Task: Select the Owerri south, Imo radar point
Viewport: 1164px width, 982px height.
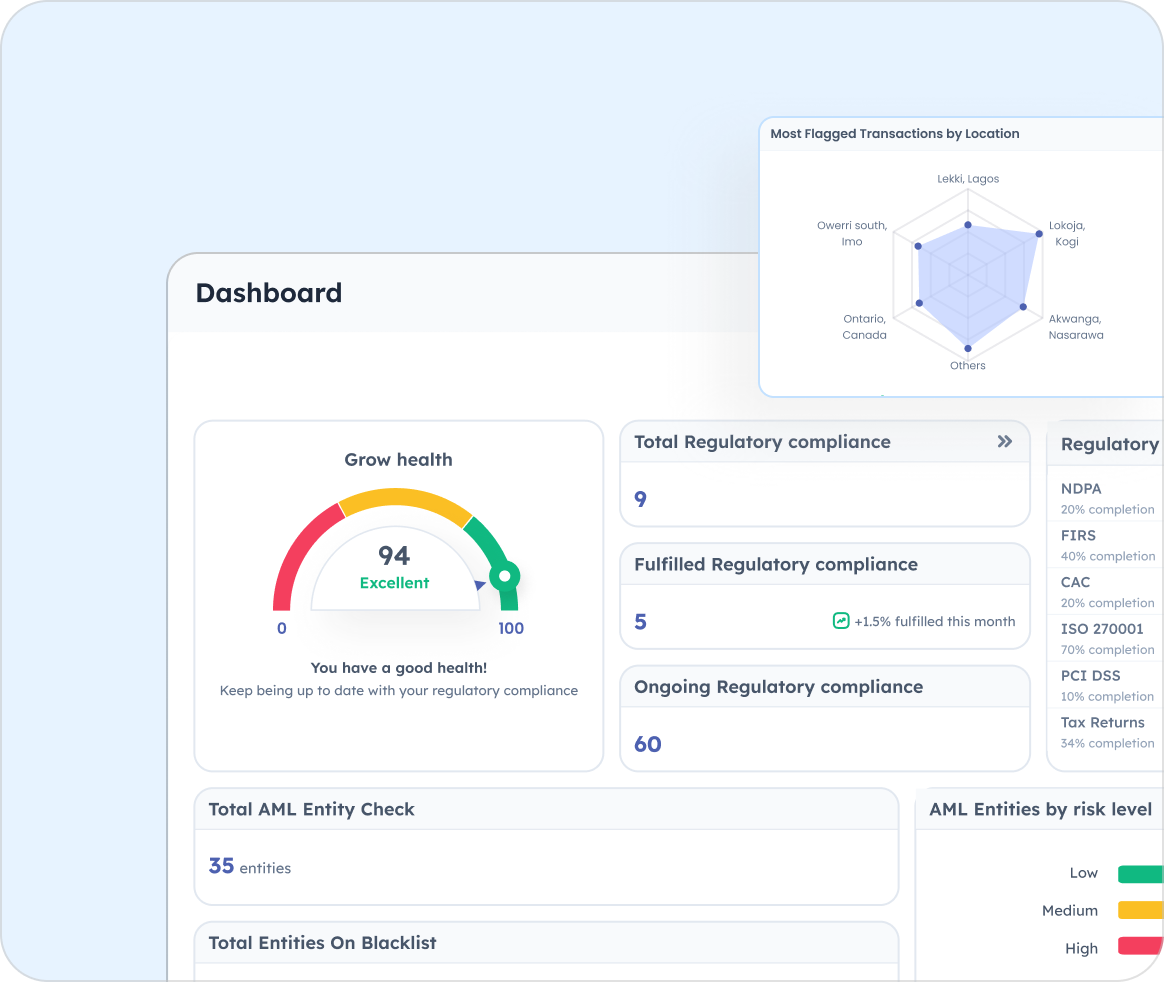Action: point(917,245)
